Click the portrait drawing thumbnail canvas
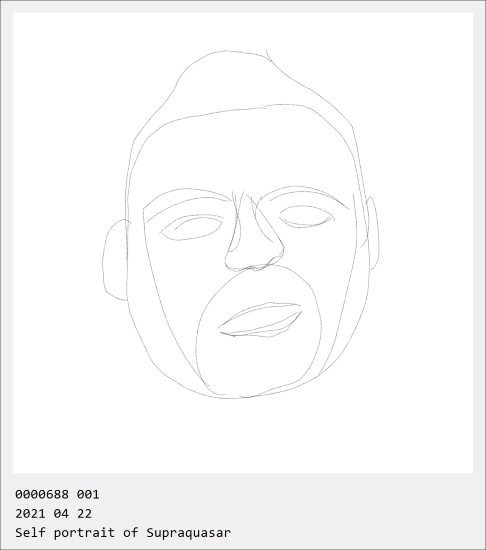 [243, 243]
